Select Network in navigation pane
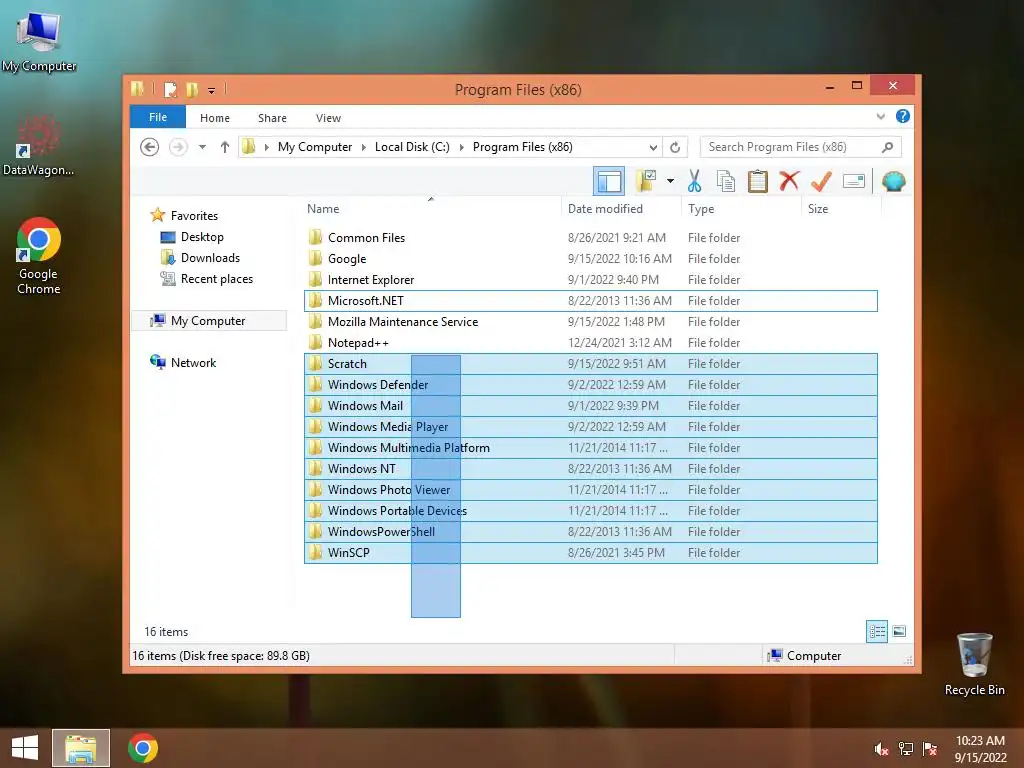This screenshot has width=1024, height=768. tap(193, 362)
